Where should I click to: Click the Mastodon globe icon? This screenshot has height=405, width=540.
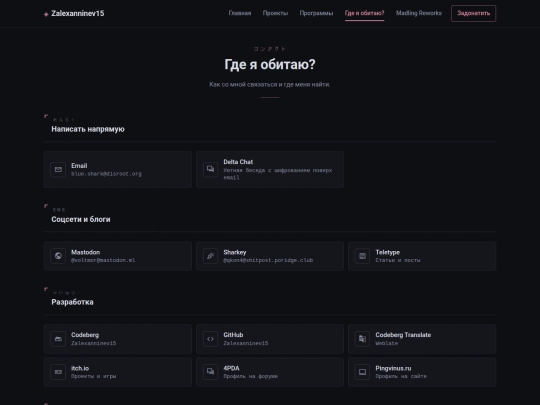coord(58,256)
